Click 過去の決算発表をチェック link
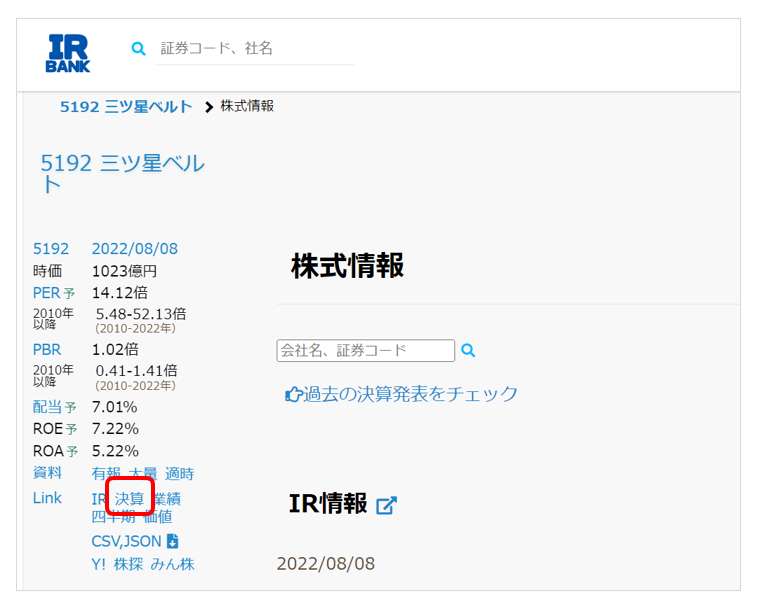The width and height of the screenshot is (757, 608). coord(410,395)
